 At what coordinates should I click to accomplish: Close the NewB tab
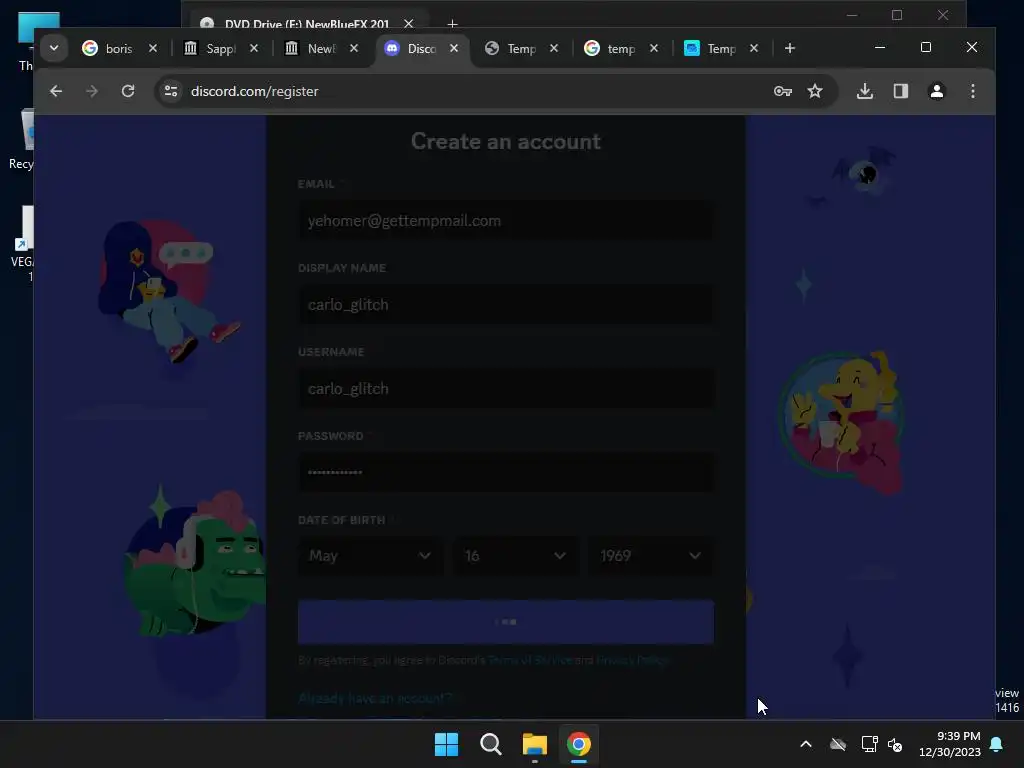(x=354, y=48)
